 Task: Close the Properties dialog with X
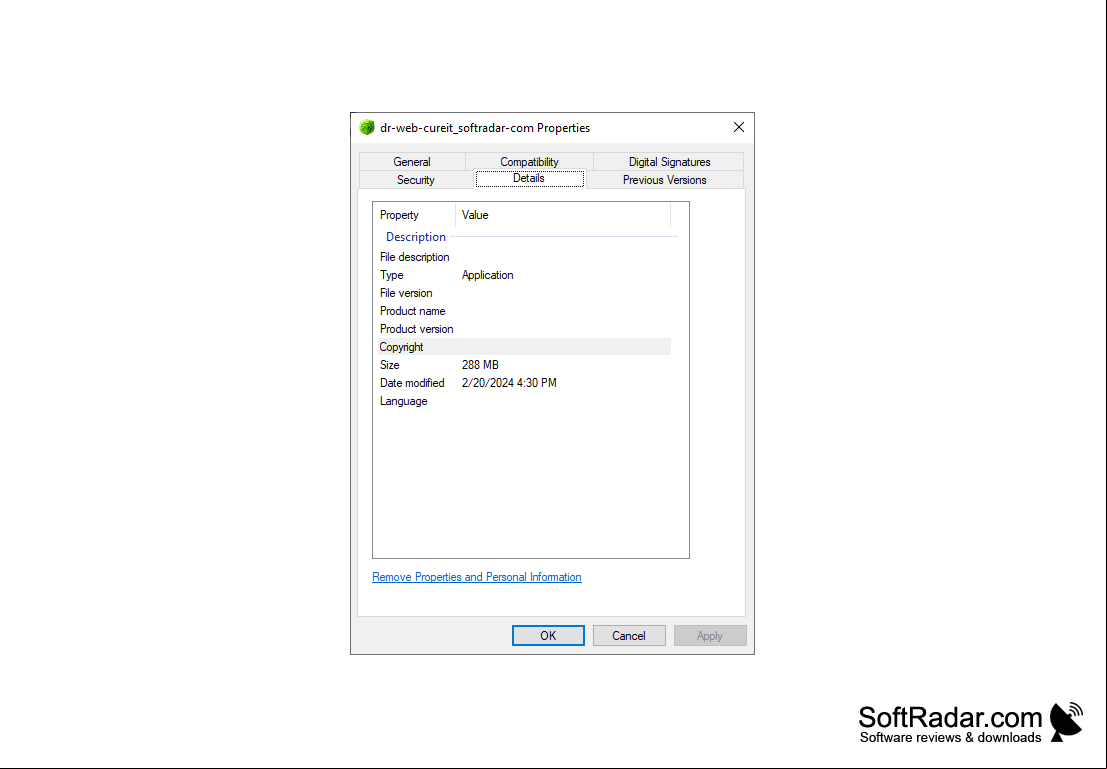pos(738,127)
